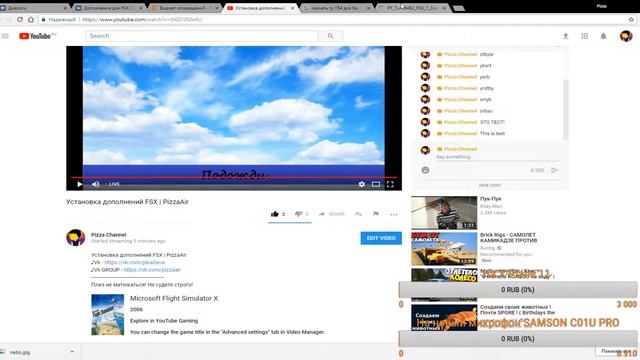Toggle theater mode

[x=376, y=184]
